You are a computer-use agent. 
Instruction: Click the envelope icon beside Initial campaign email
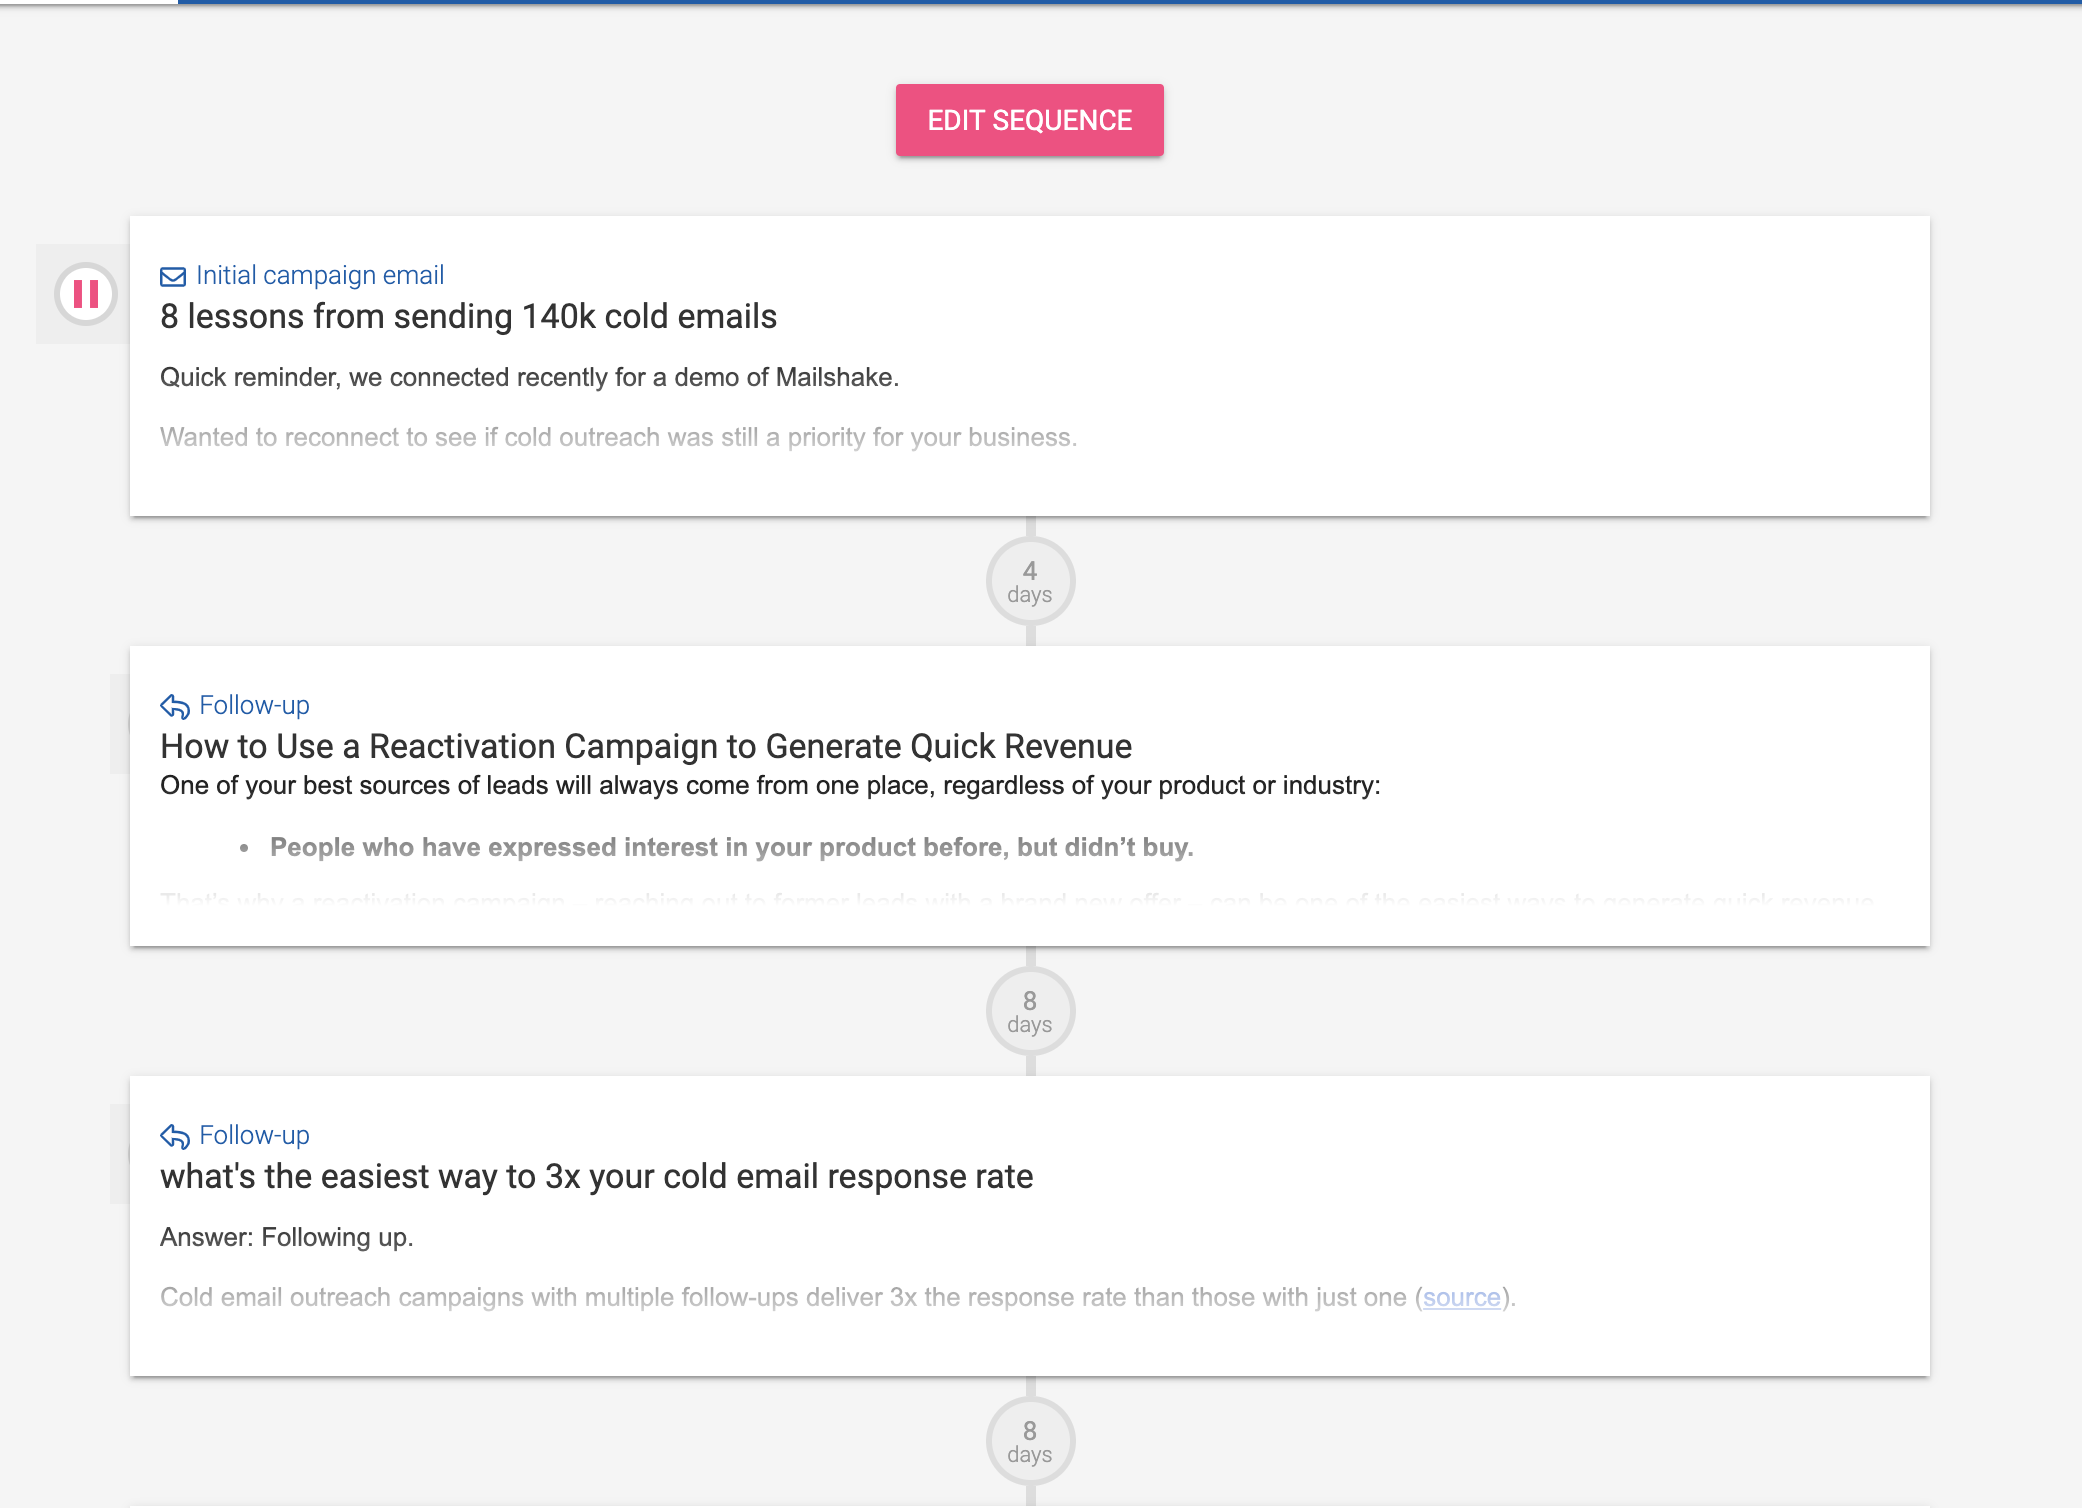click(173, 276)
